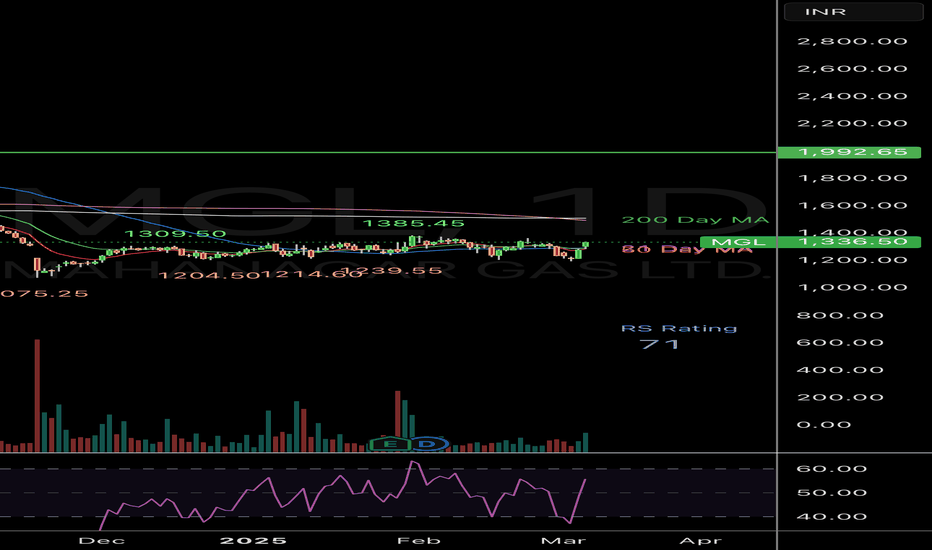Click the Mar label on time axis
This screenshot has width=932, height=550.
point(563,540)
